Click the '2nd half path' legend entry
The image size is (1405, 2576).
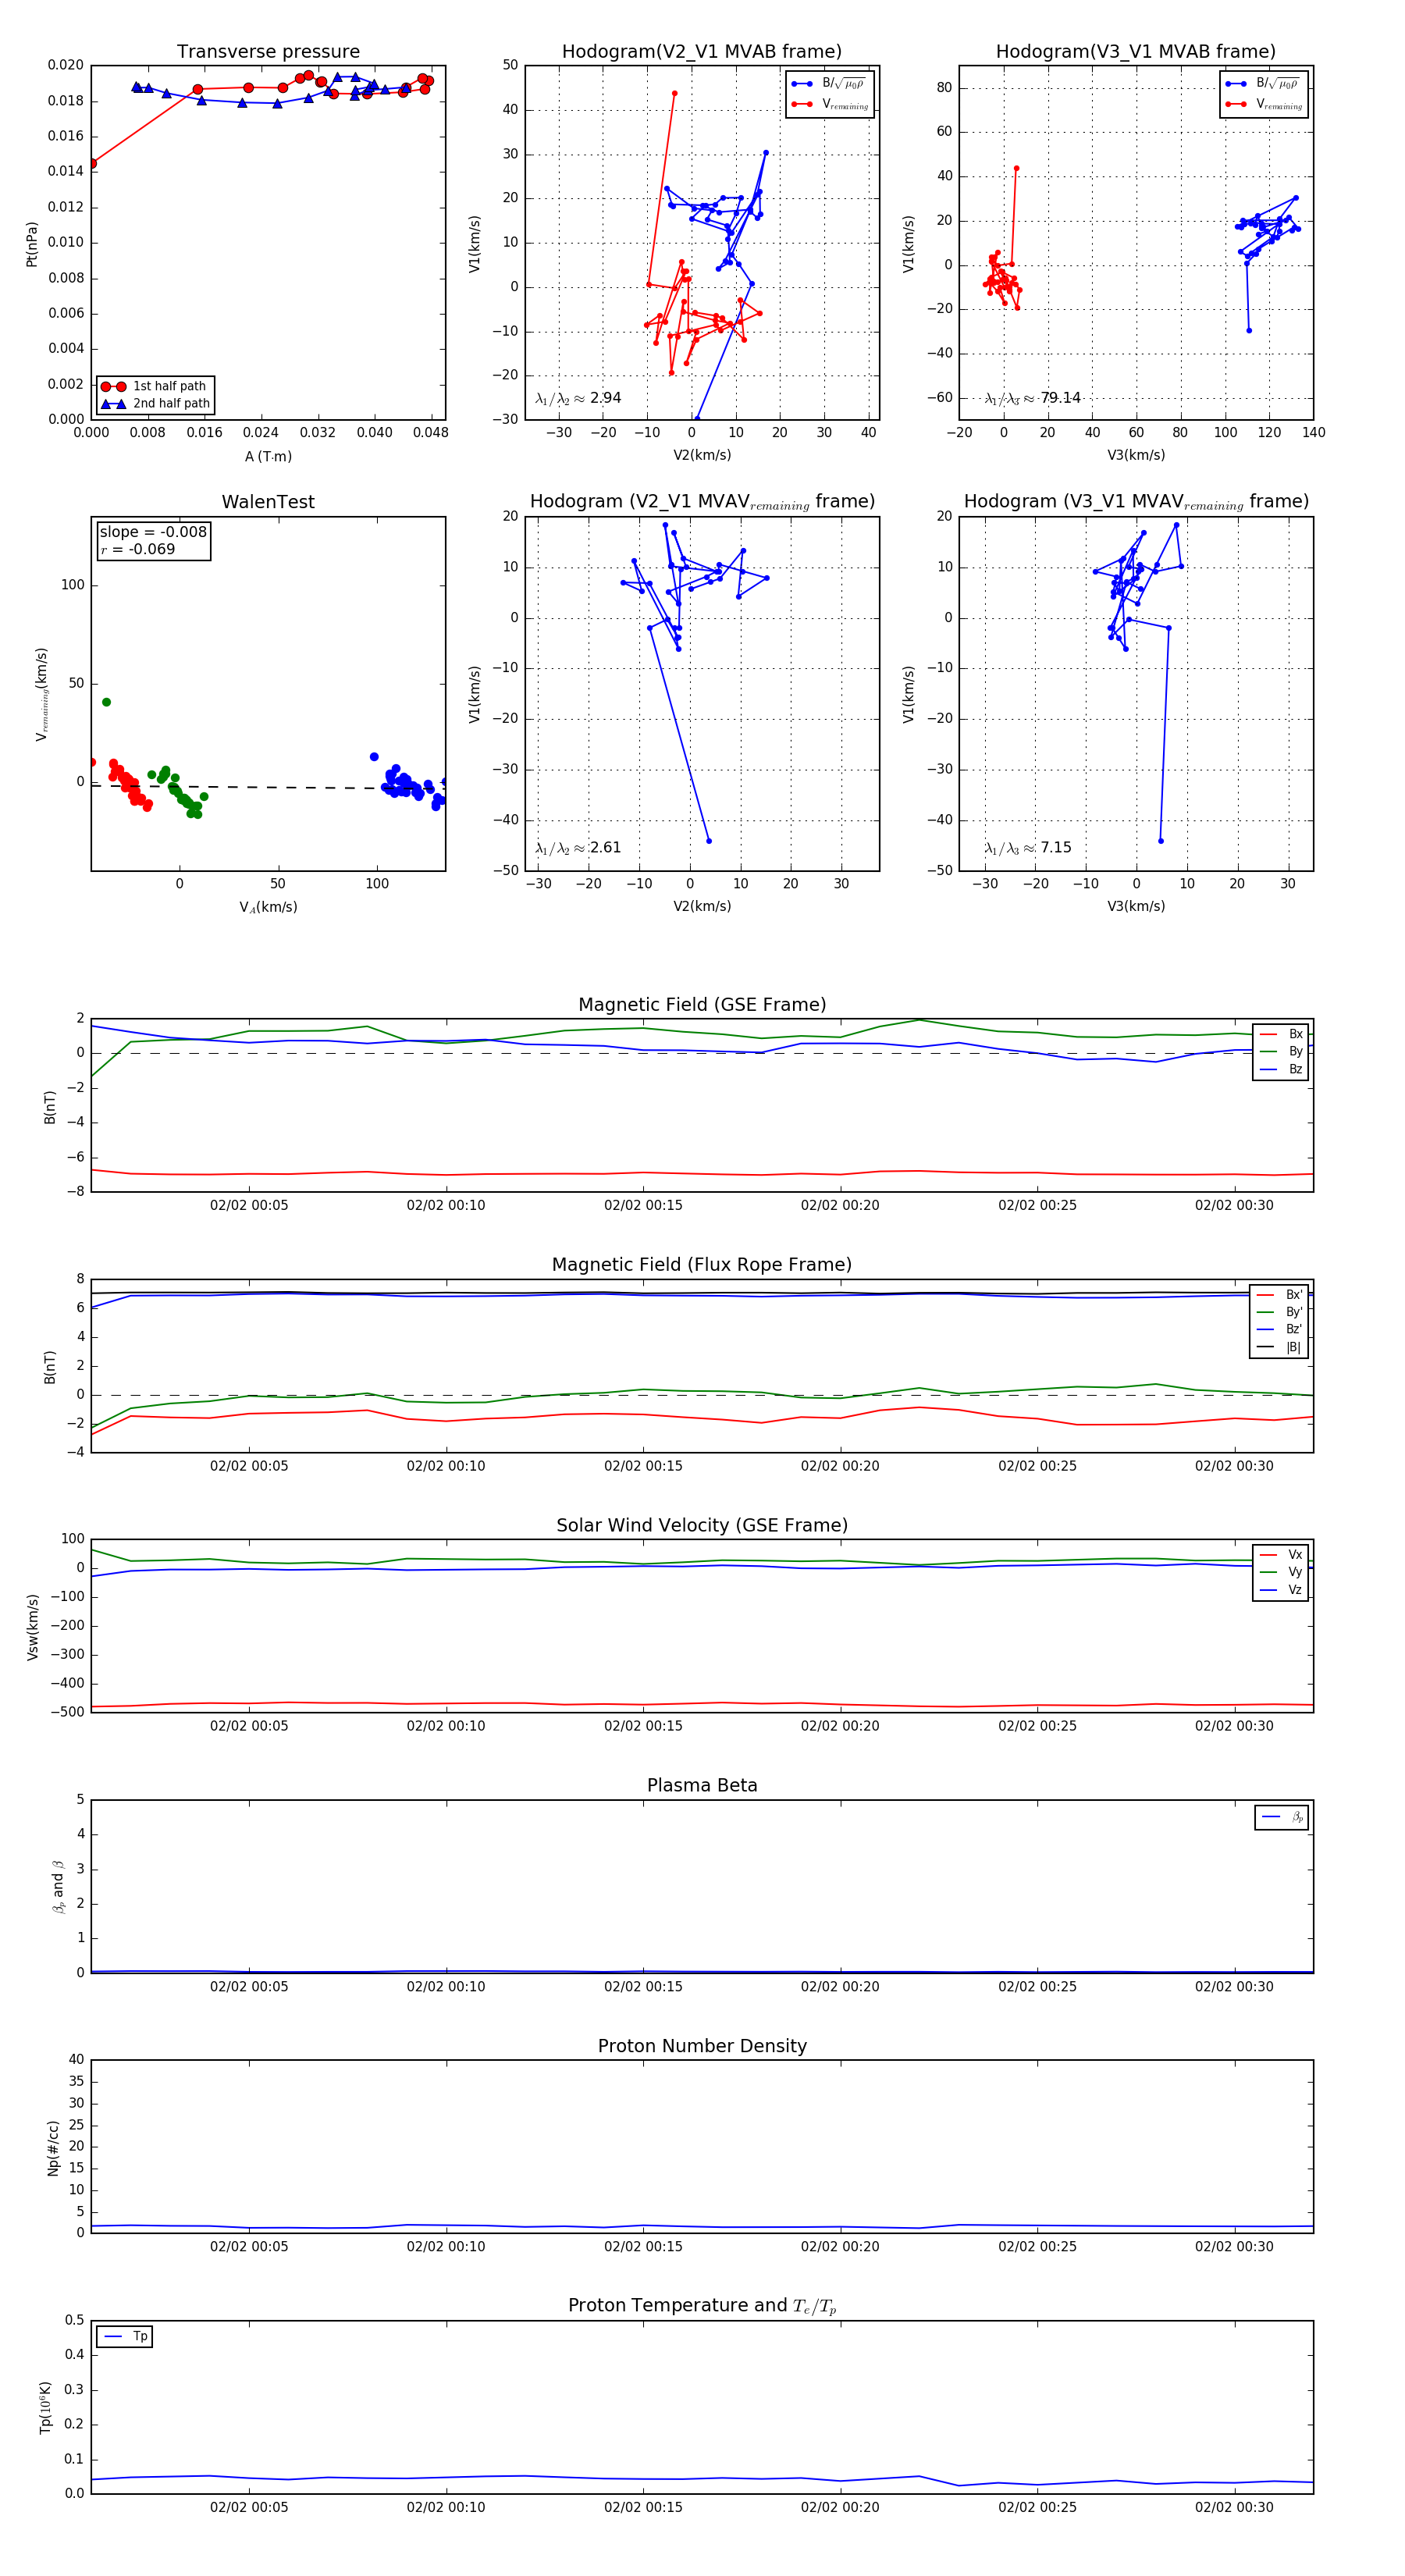coord(155,403)
